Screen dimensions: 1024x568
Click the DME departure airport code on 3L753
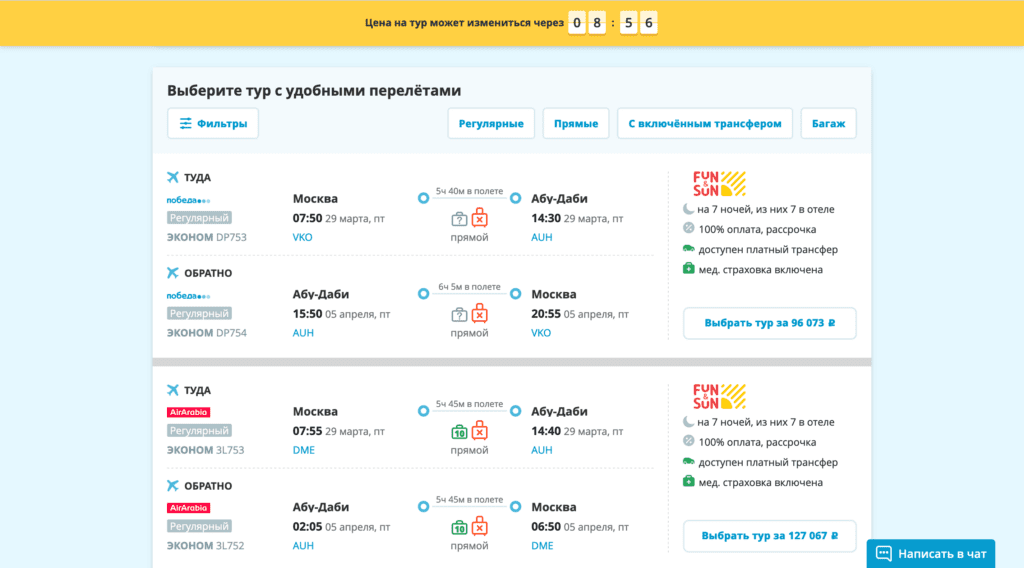304,450
